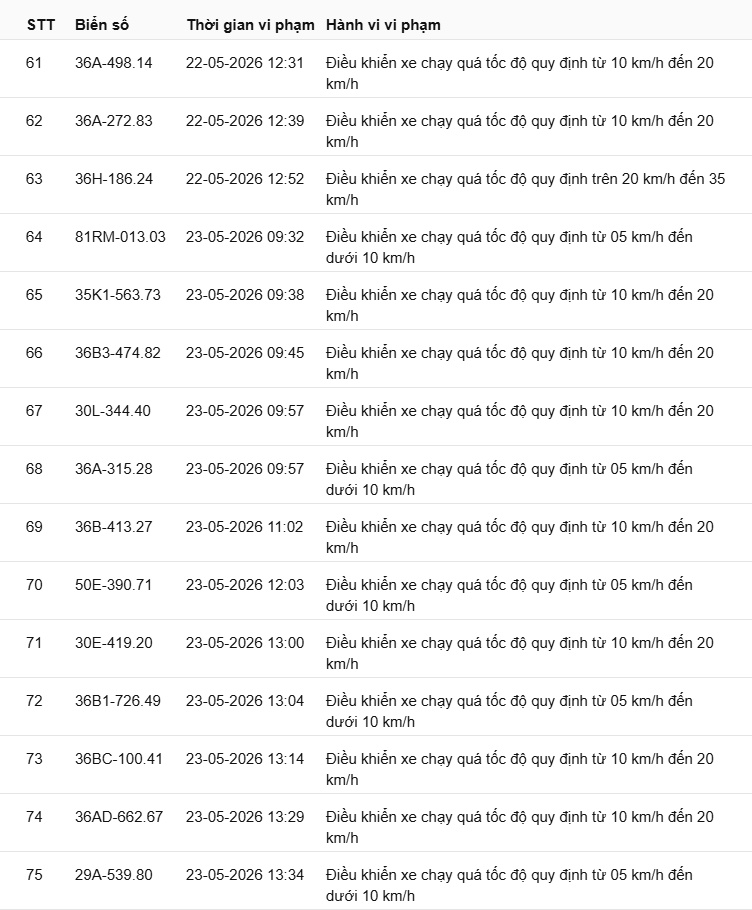Click the row numbered 65

coord(376,301)
